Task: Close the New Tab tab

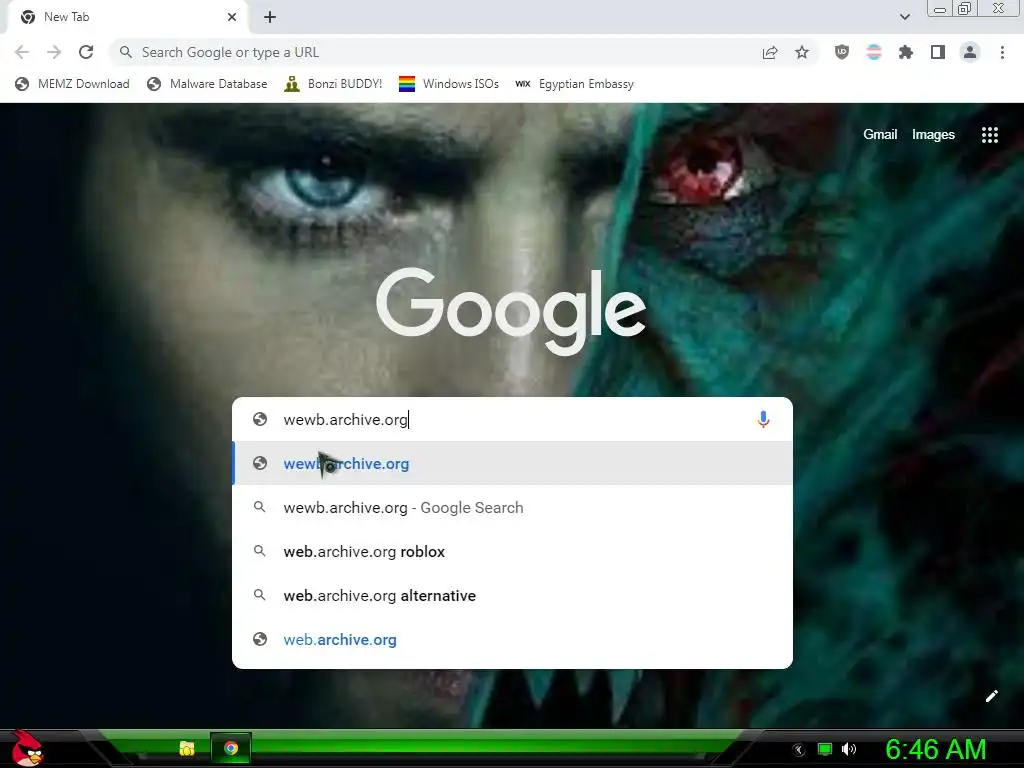Action: click(x=232, y=17)
